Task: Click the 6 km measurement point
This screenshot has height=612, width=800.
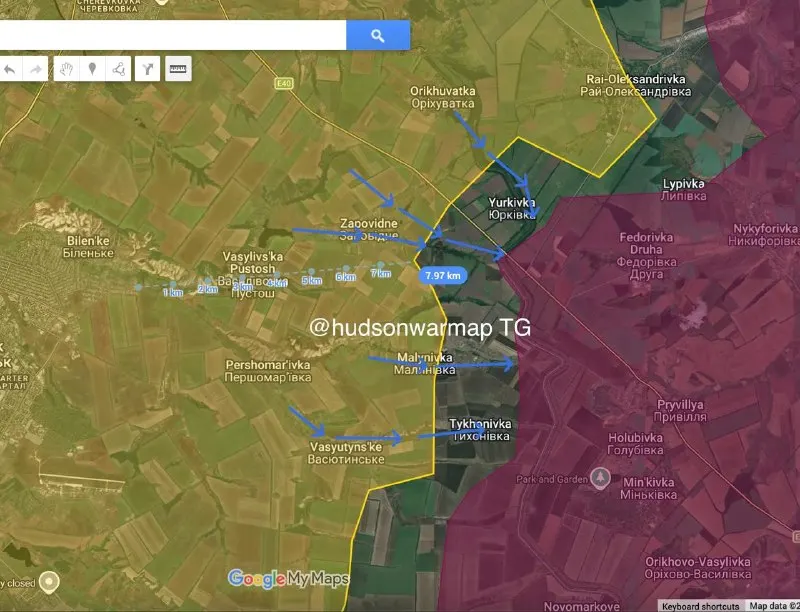Action: [346, 268]
